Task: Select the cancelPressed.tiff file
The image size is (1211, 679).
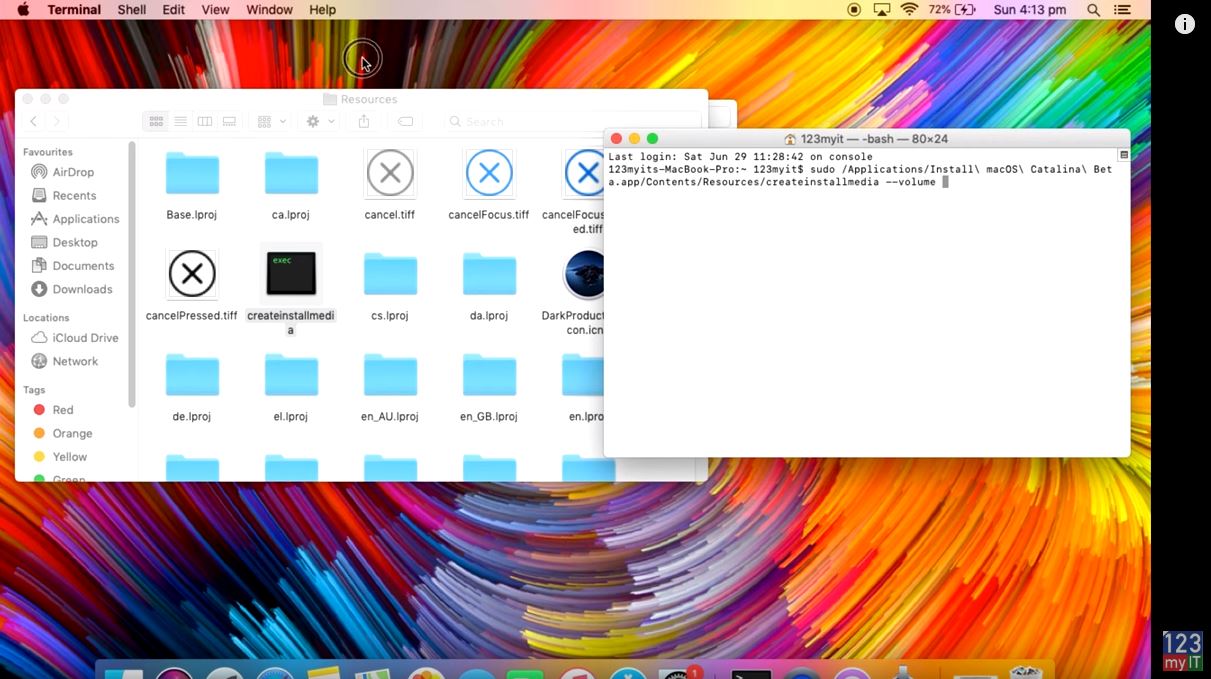Action: [192, 275]
